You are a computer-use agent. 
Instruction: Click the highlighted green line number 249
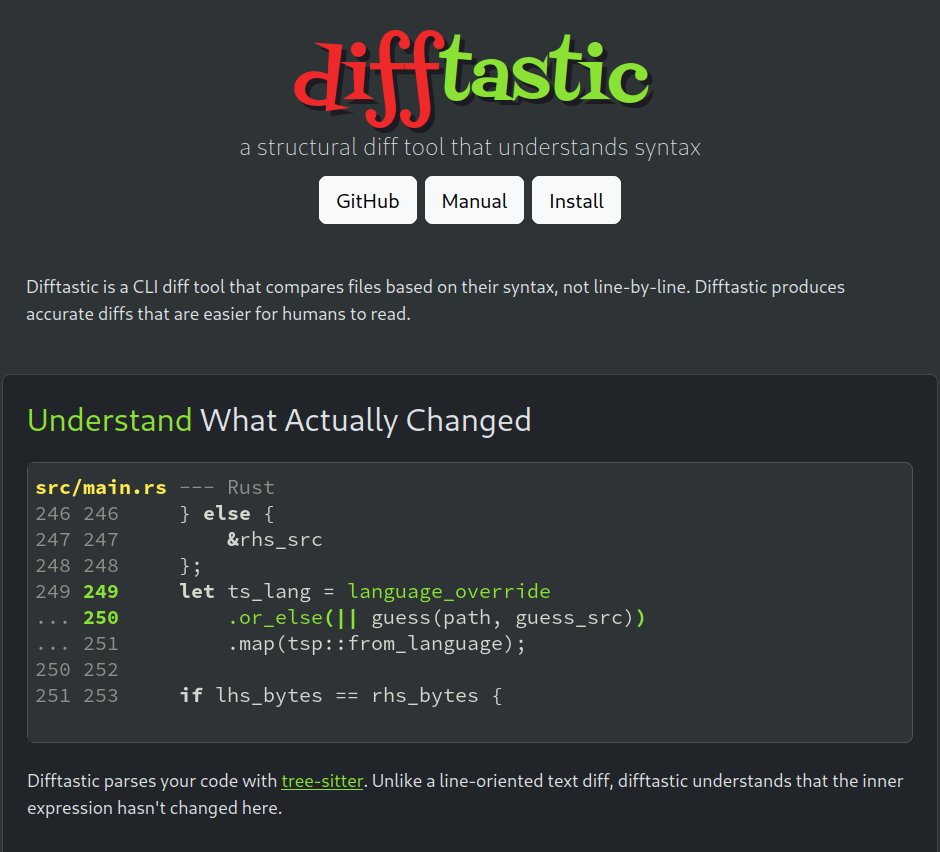point(101,592)
